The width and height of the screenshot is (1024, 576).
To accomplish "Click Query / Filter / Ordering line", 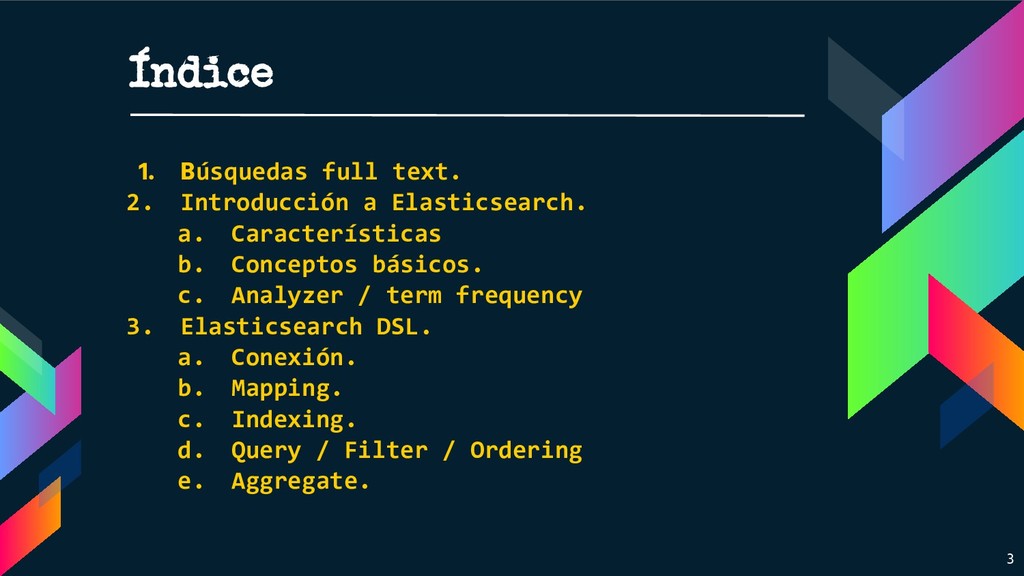I will (x=406, y=451).
